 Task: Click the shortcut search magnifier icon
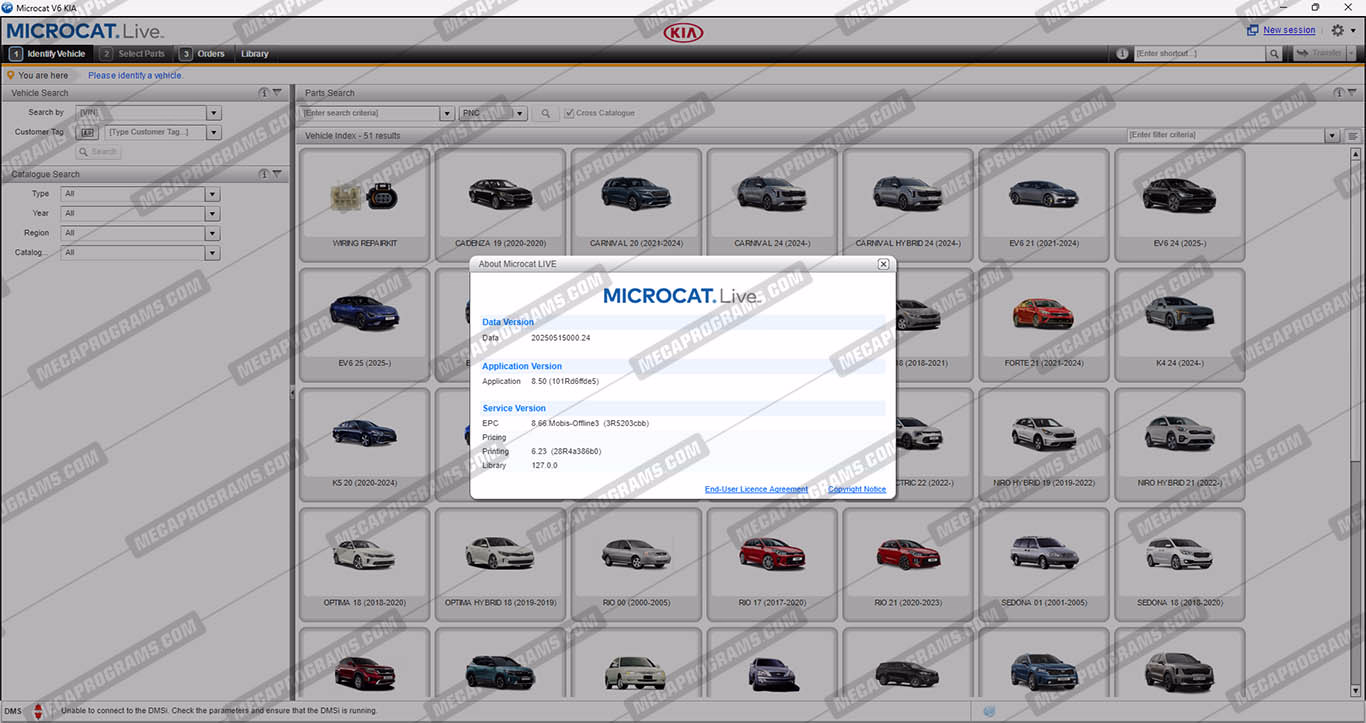click(x=1273, y=54)
